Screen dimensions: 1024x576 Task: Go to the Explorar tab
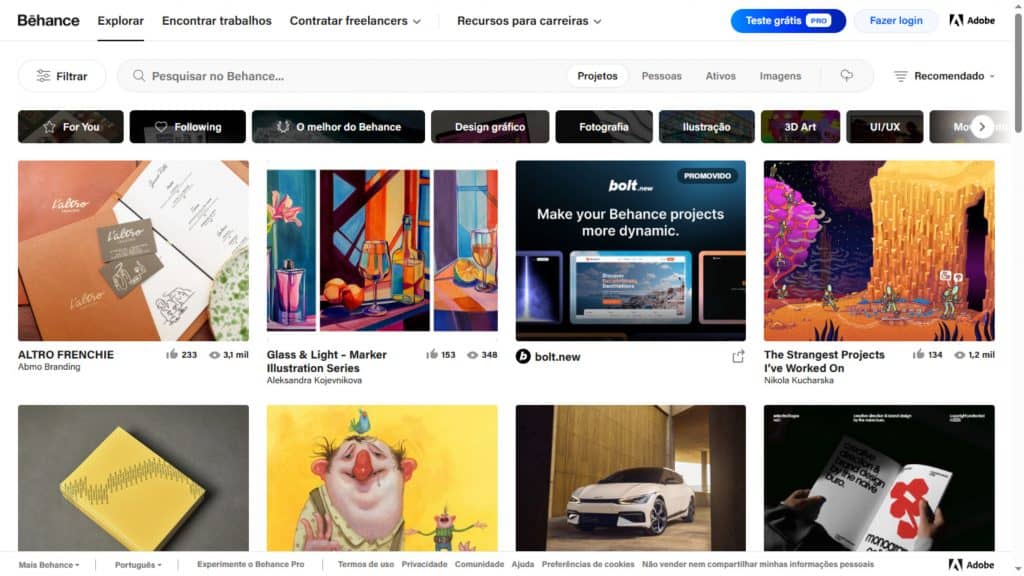click(x=121, y=21)
